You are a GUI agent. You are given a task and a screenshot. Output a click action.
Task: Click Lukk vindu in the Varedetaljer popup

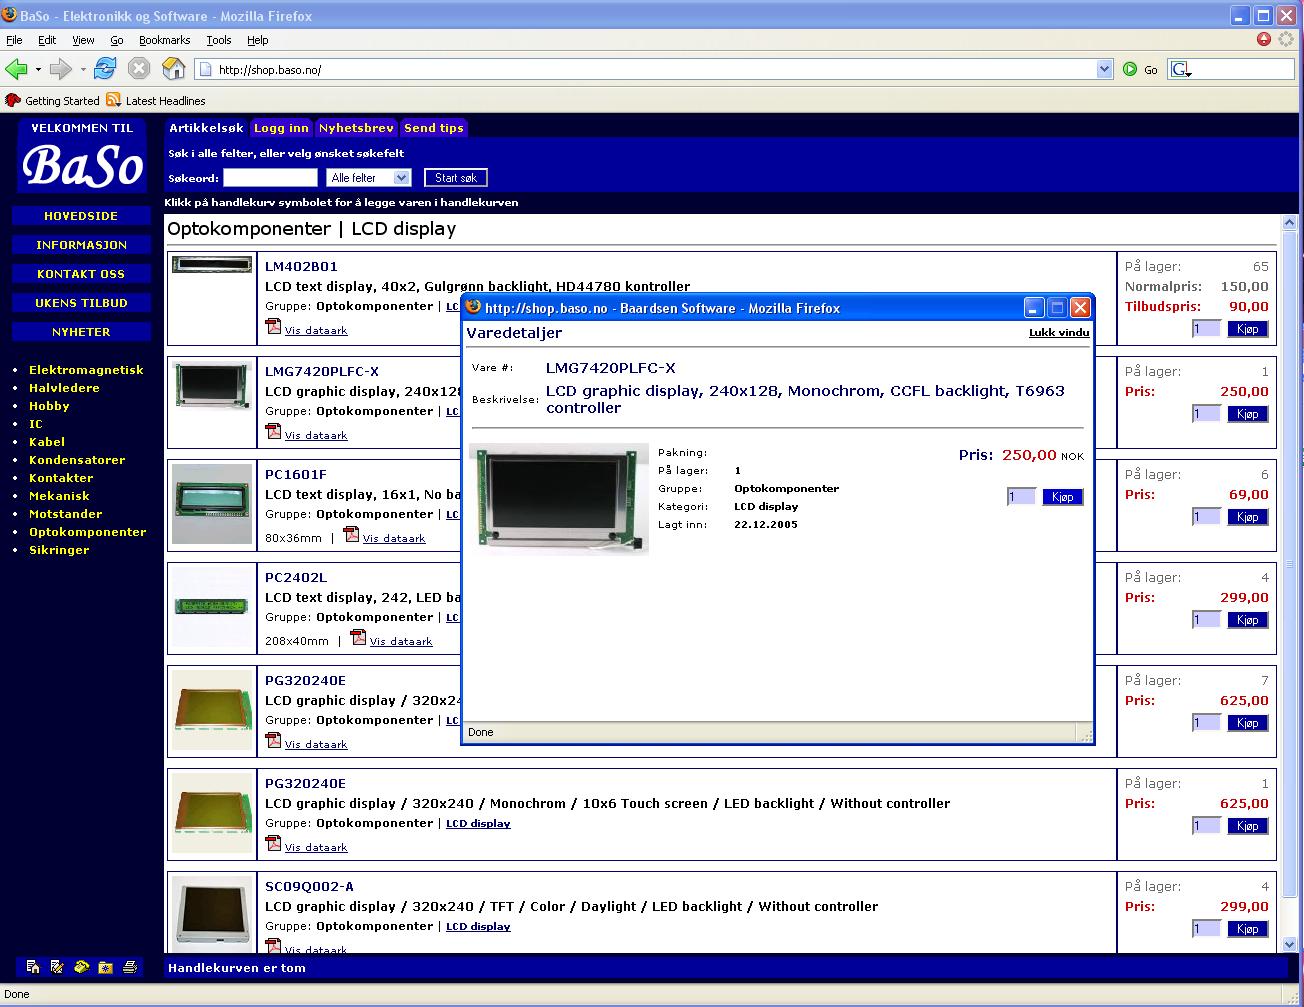point(1059,332)
